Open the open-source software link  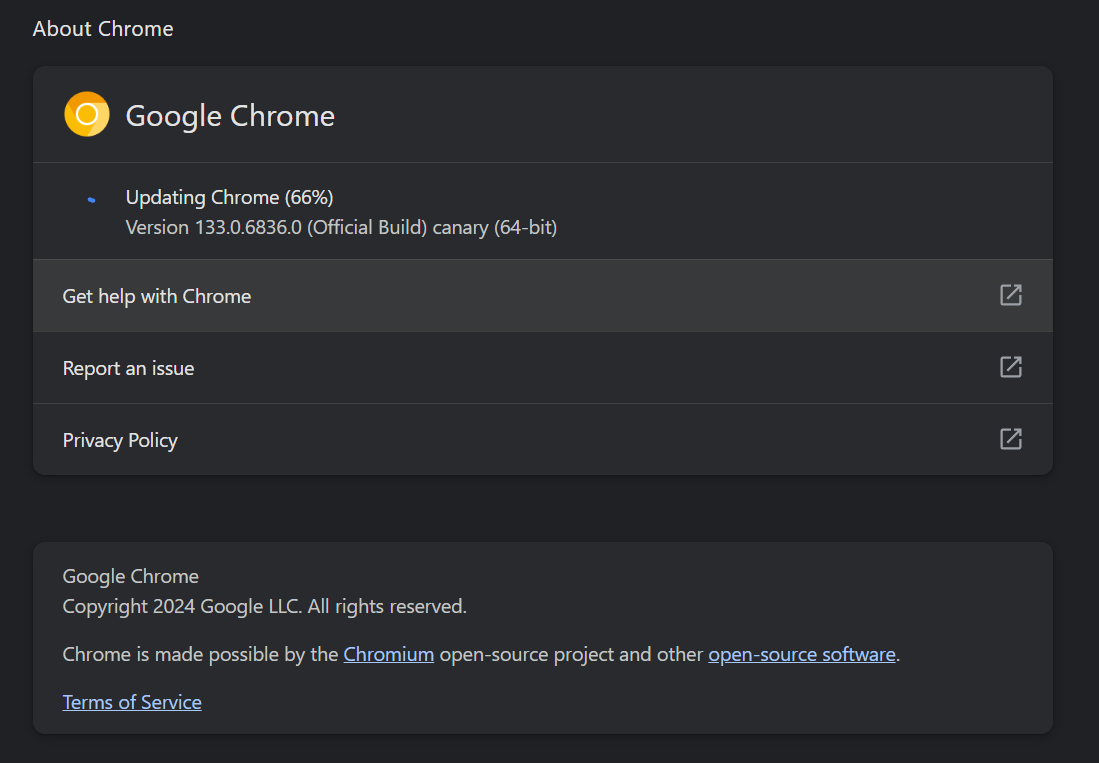802,654
